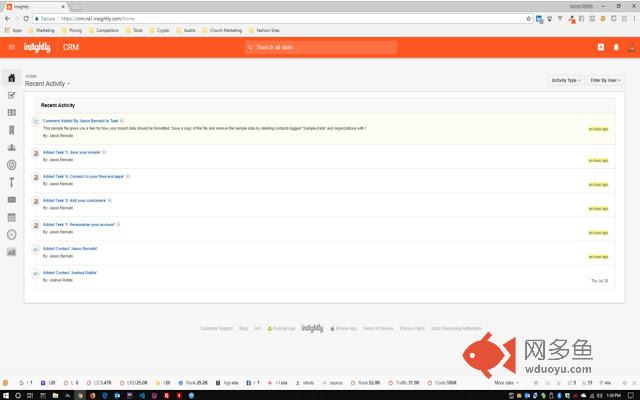Screen dimensions: 640x400
Task: Open the Added Task 1 'Personalize your account' link
Action: (x=79, y=224)
